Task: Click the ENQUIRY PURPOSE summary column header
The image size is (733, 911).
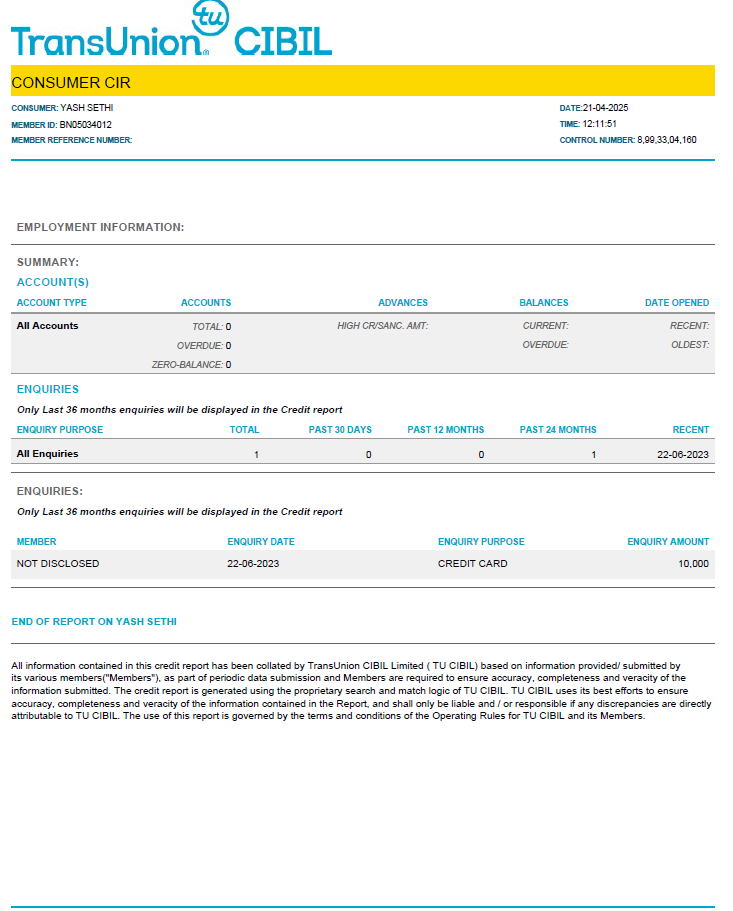Action: [60, 430]
